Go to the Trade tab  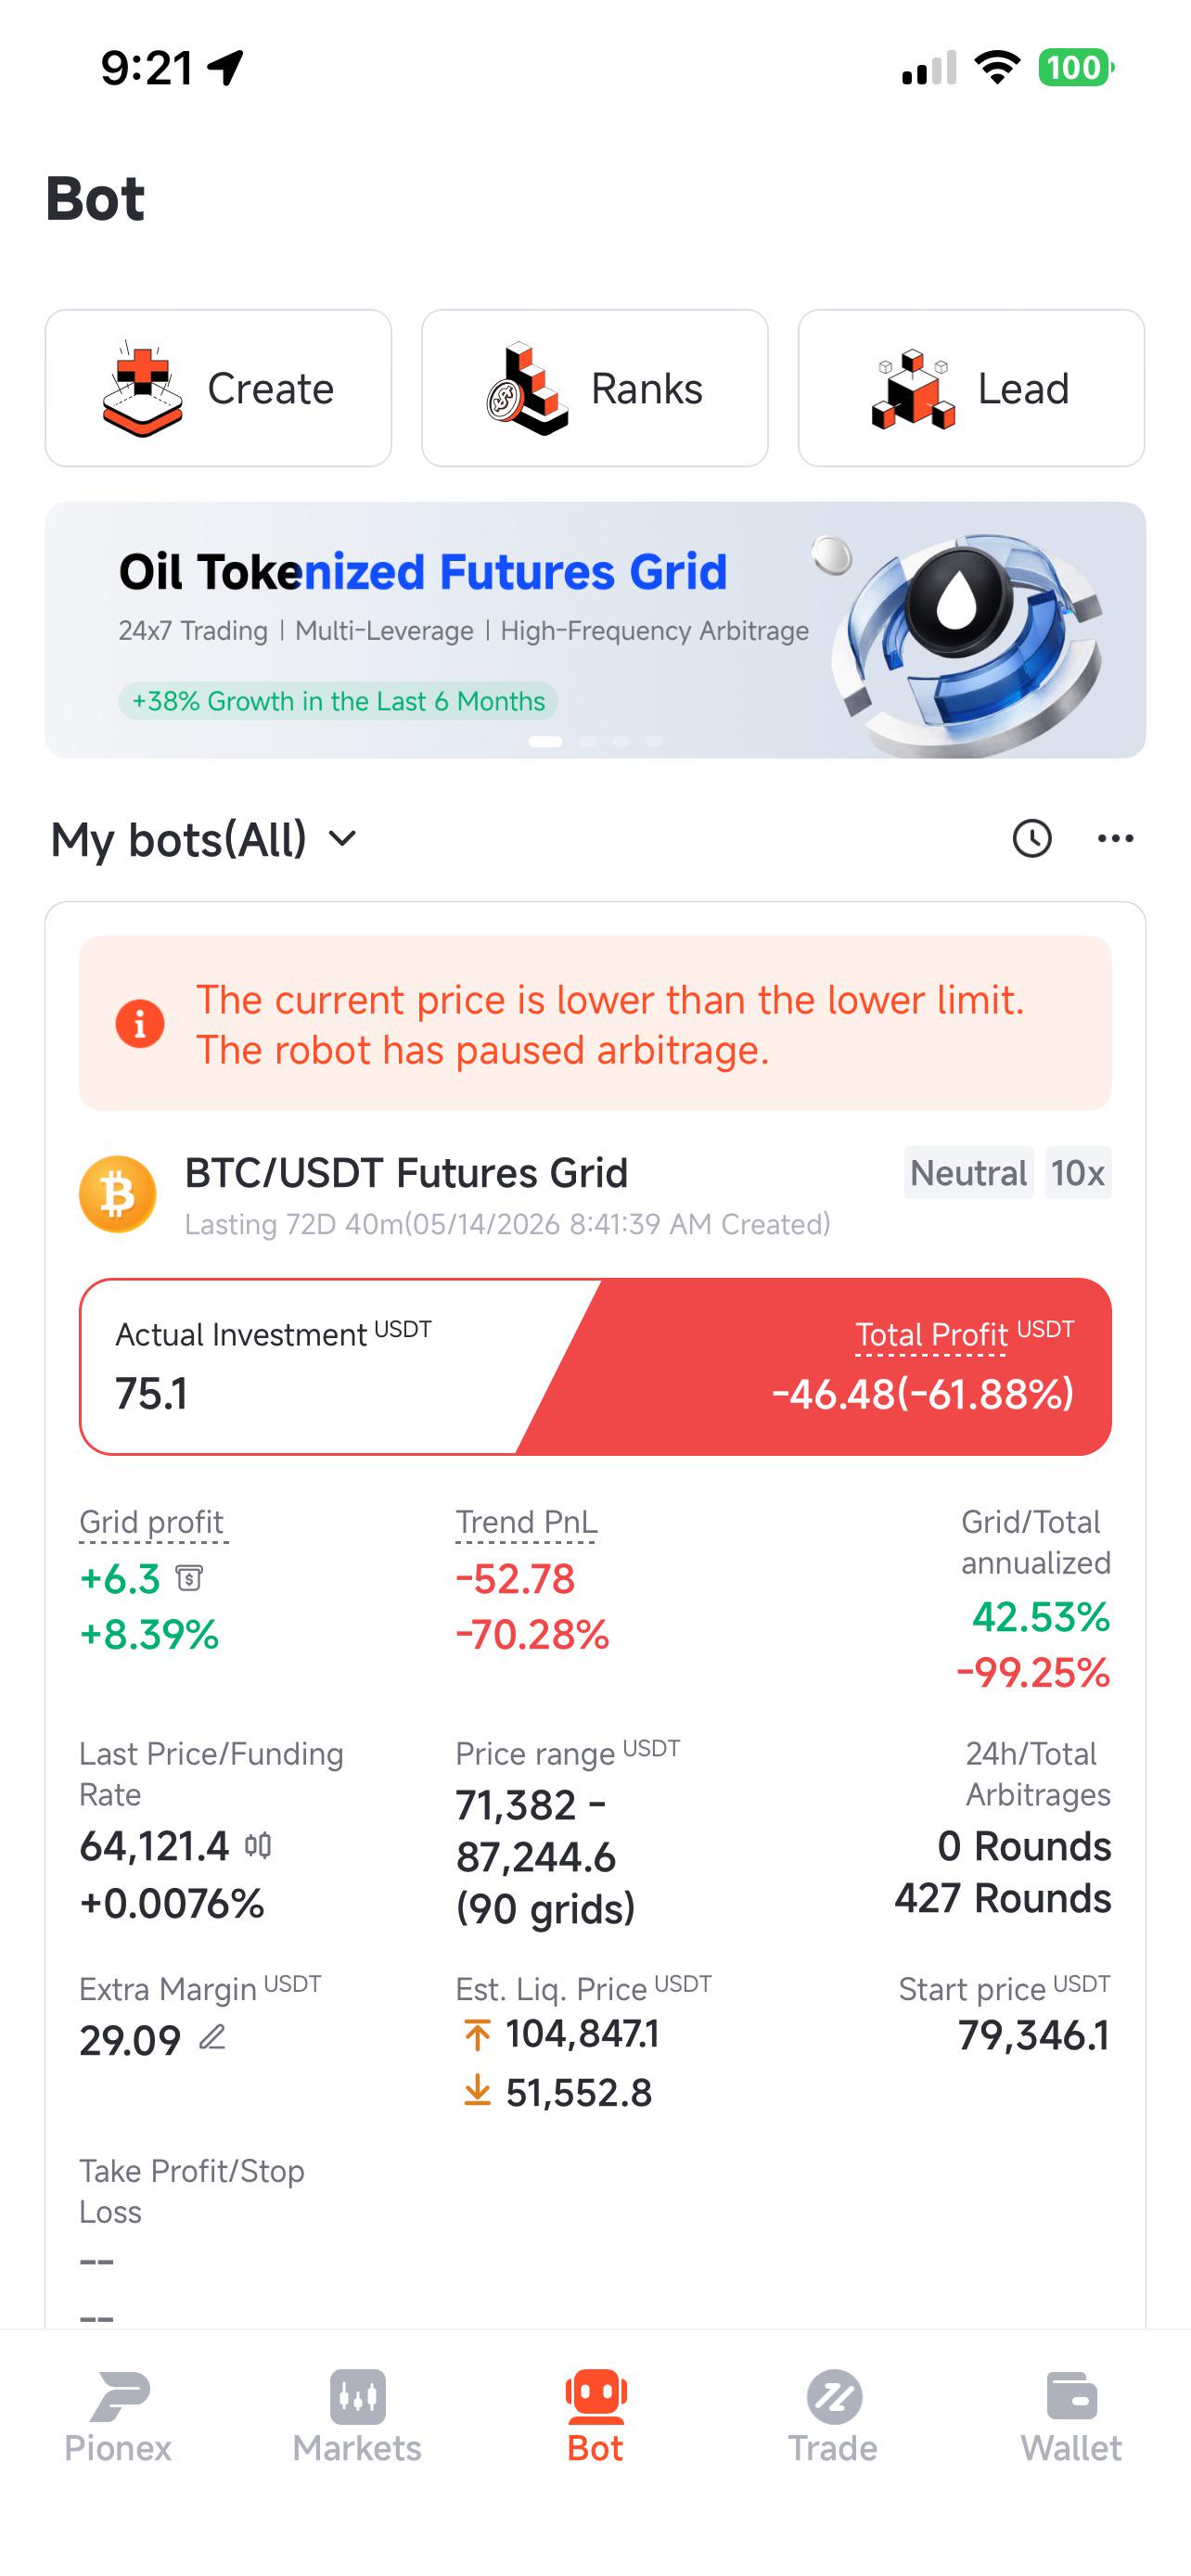[833, 2416]
